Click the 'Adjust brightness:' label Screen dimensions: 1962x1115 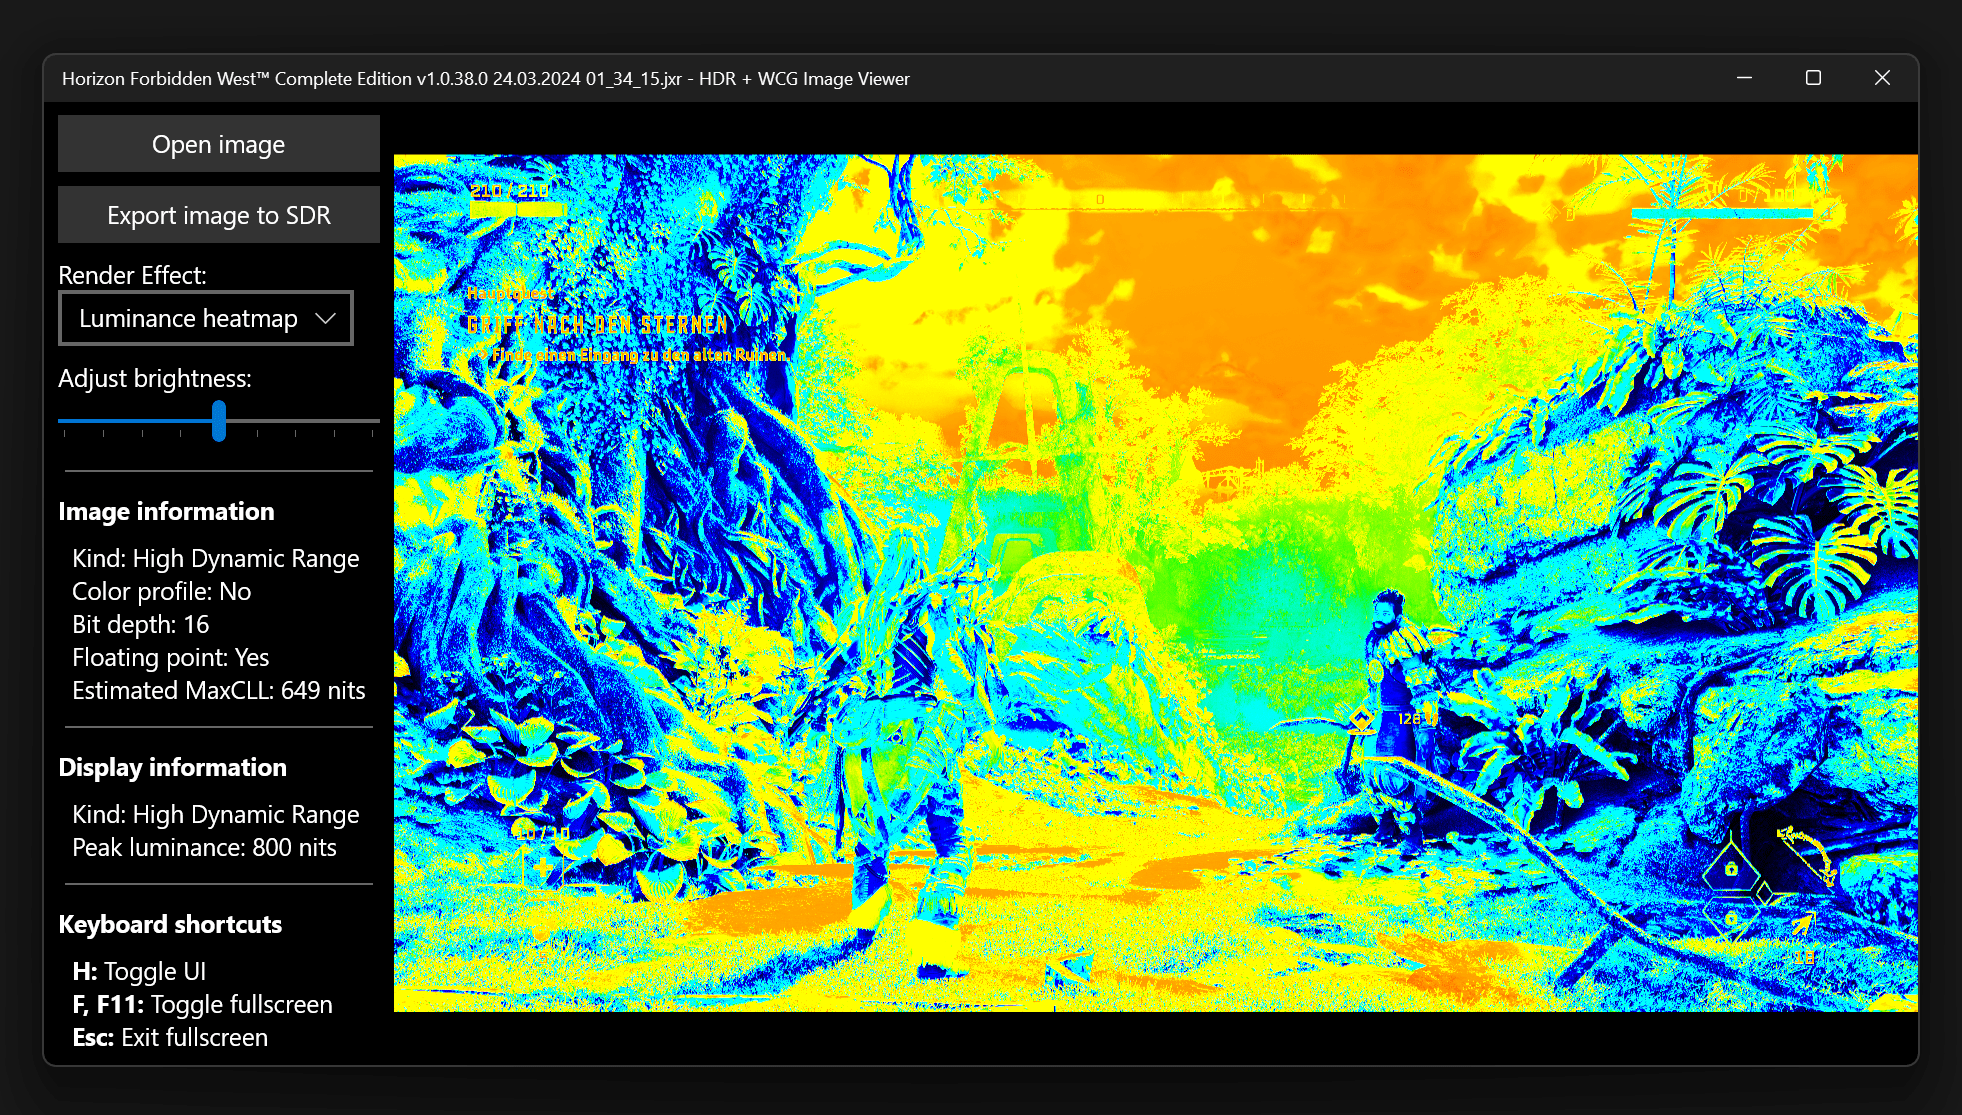155,378
